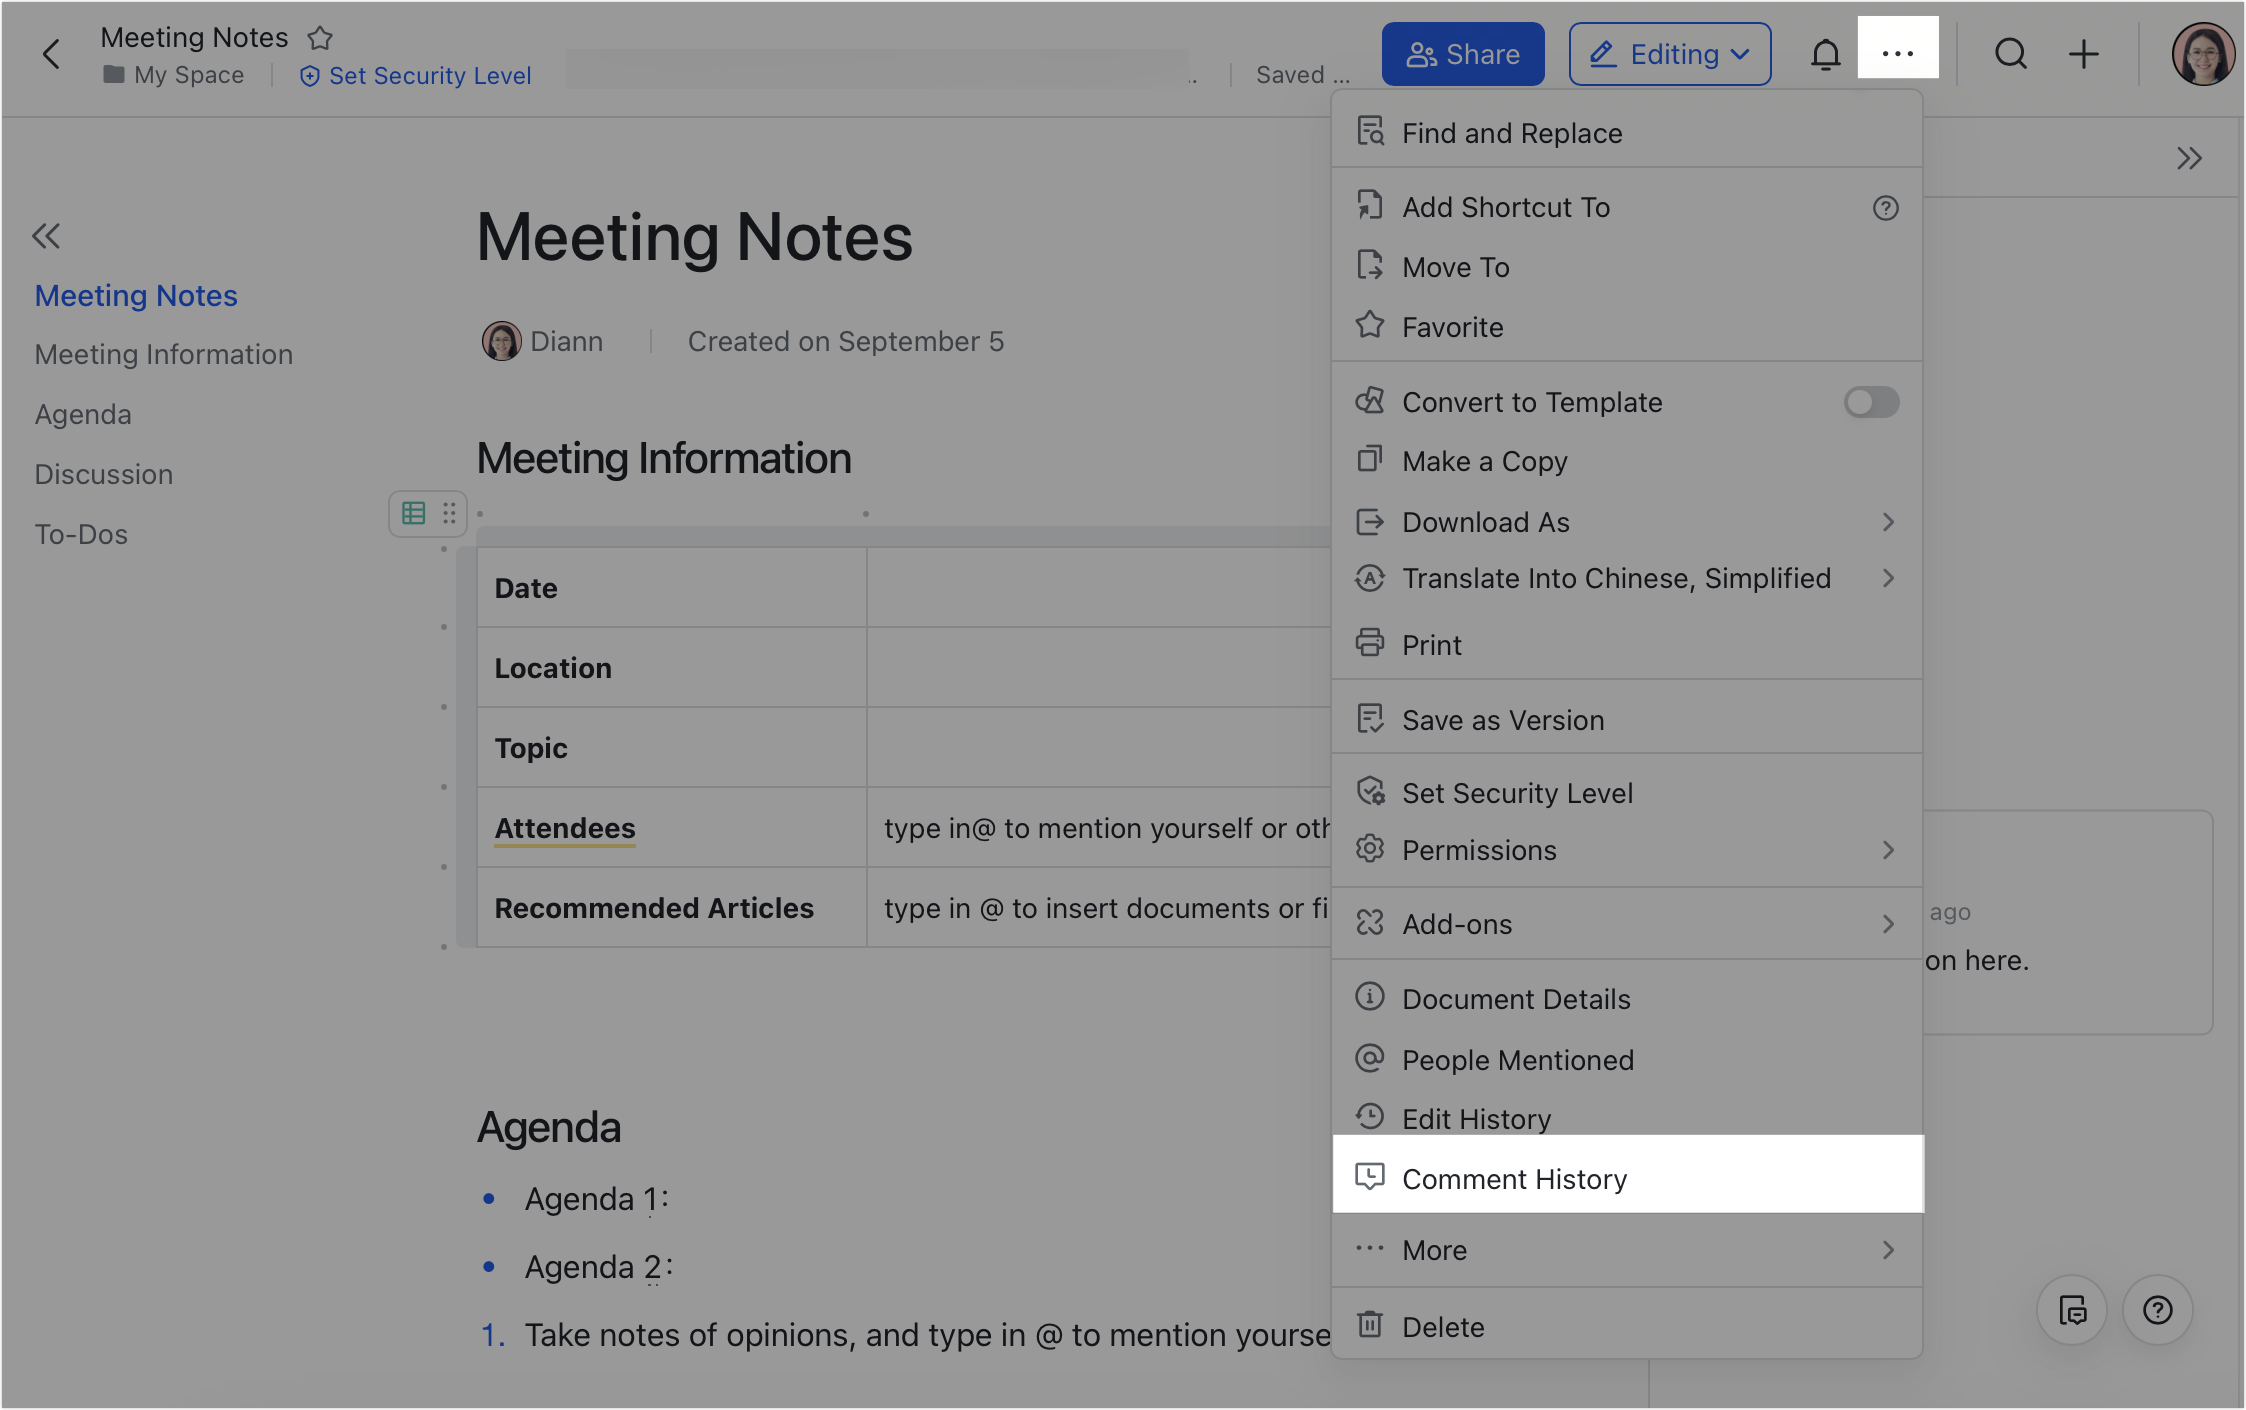Screen dimensions: 2246x1410
Task: Choose Move To from the menu
Action: (1627, 267)
